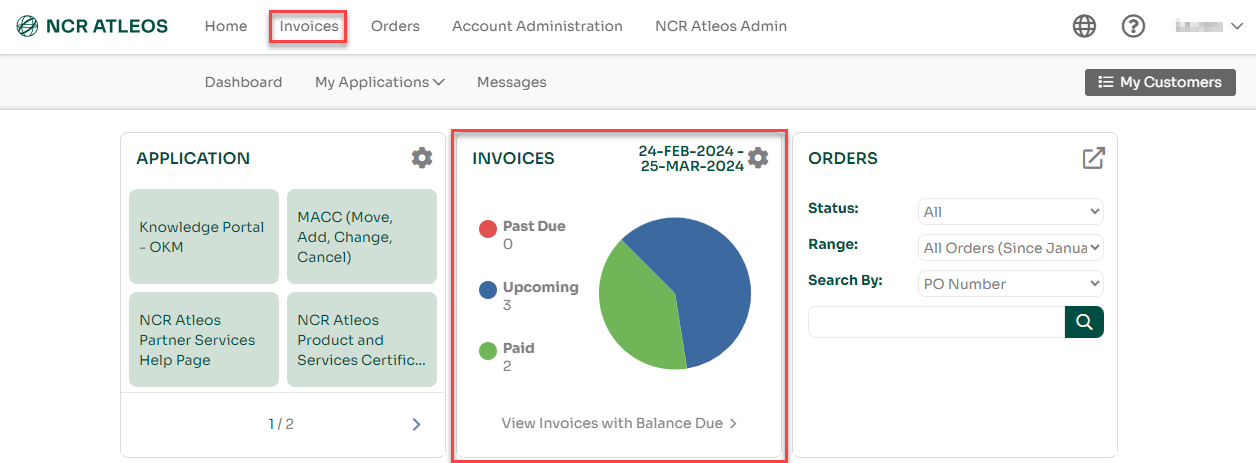Viewport: 1256px width, 463px height.
Task: Open MACC (Move, Add, Change, Cancel) tile
Action: click(362, 237)
